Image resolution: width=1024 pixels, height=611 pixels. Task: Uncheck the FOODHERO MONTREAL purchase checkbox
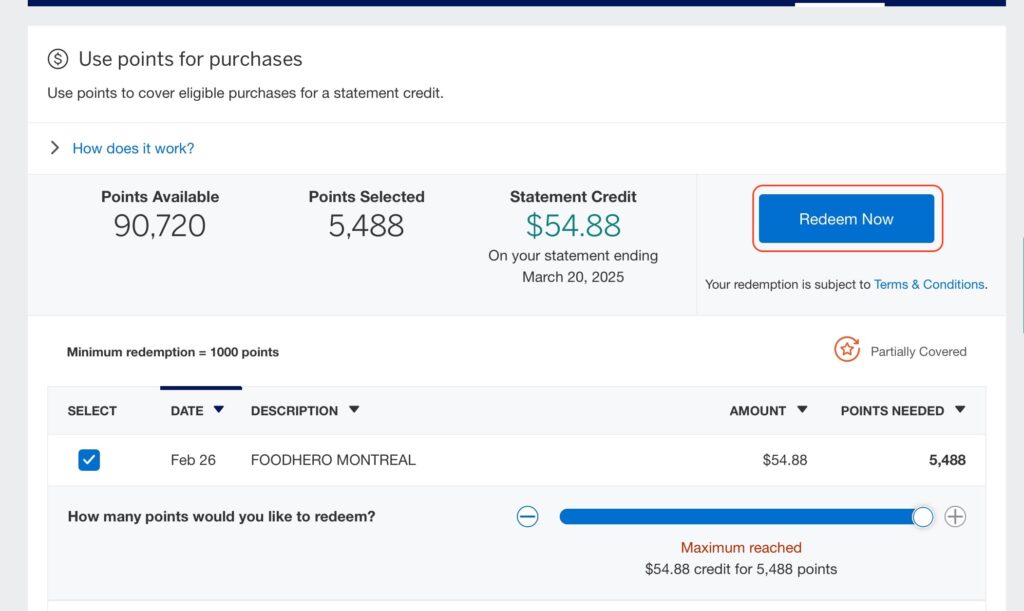click(89, 460)
